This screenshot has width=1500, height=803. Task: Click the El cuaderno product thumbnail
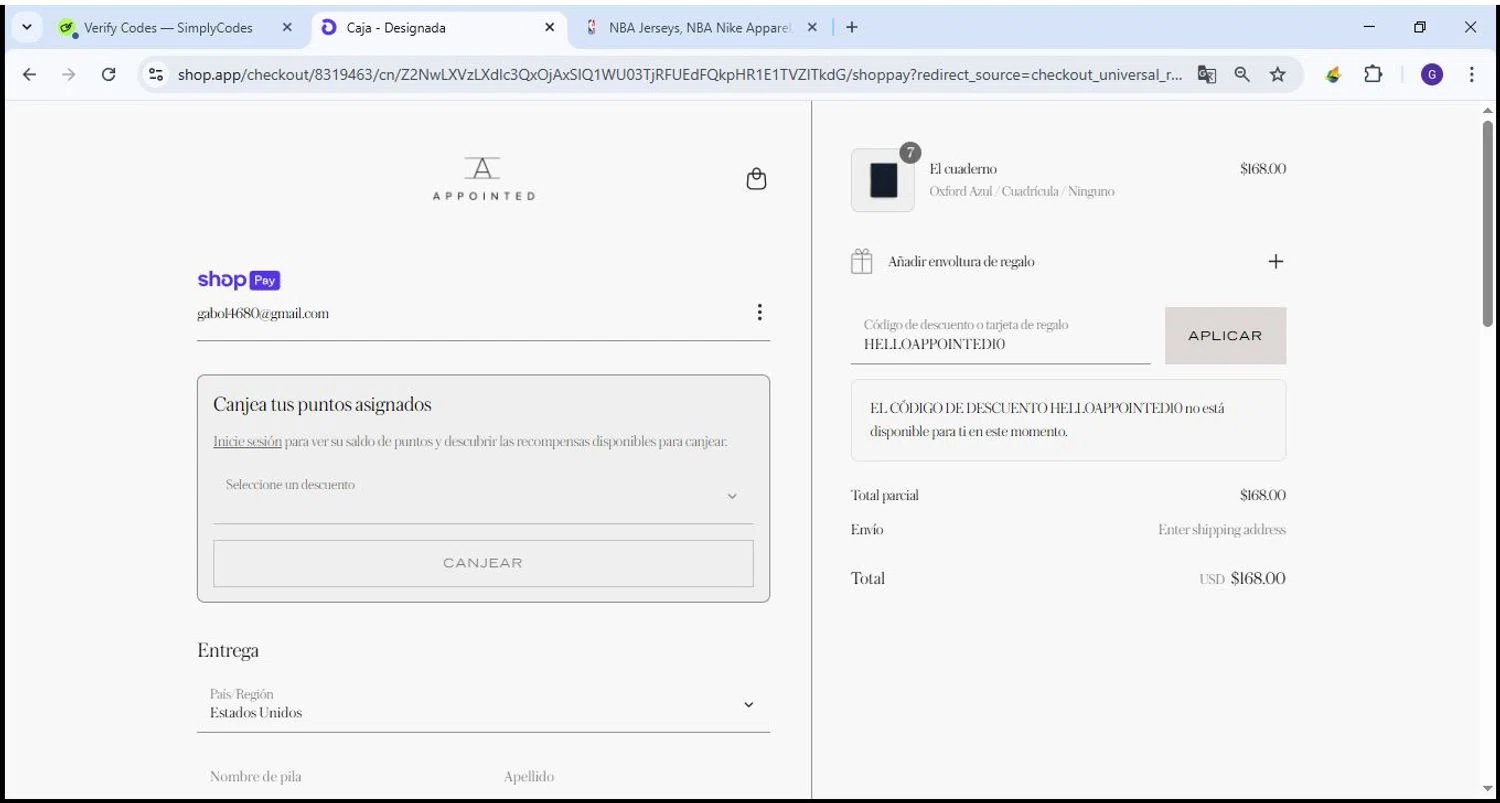coord(882,180)
